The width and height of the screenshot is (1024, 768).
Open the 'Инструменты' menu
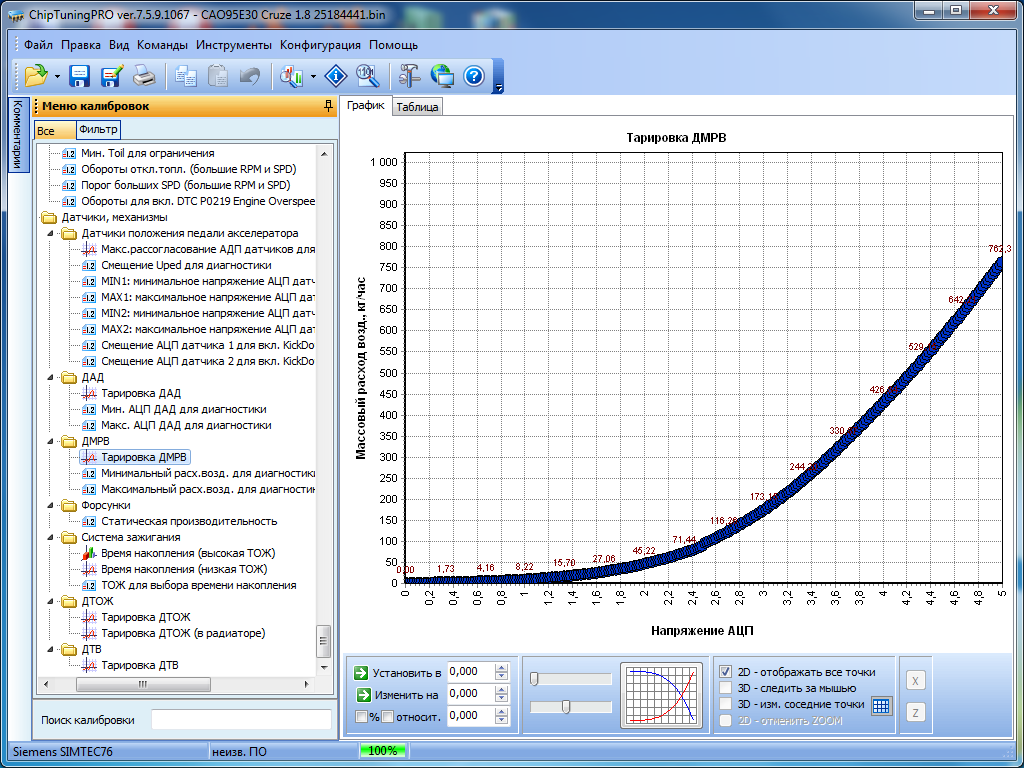click(233, 45)
